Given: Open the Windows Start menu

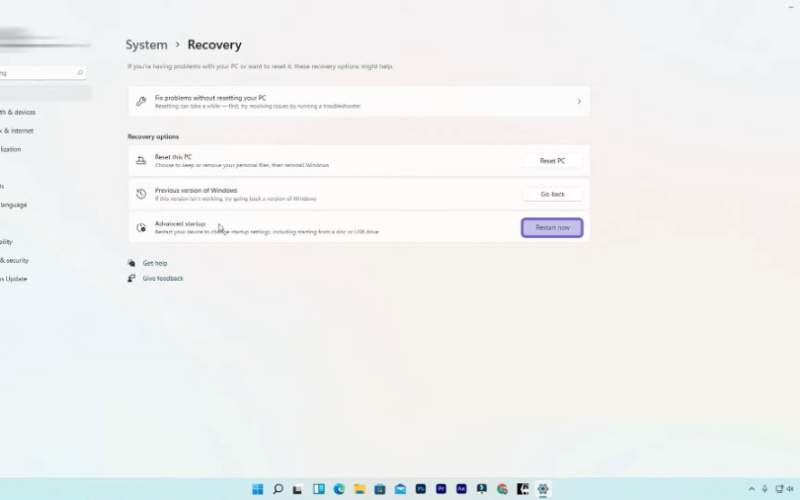Looking at the screenshot, I should tap(258, 489).
